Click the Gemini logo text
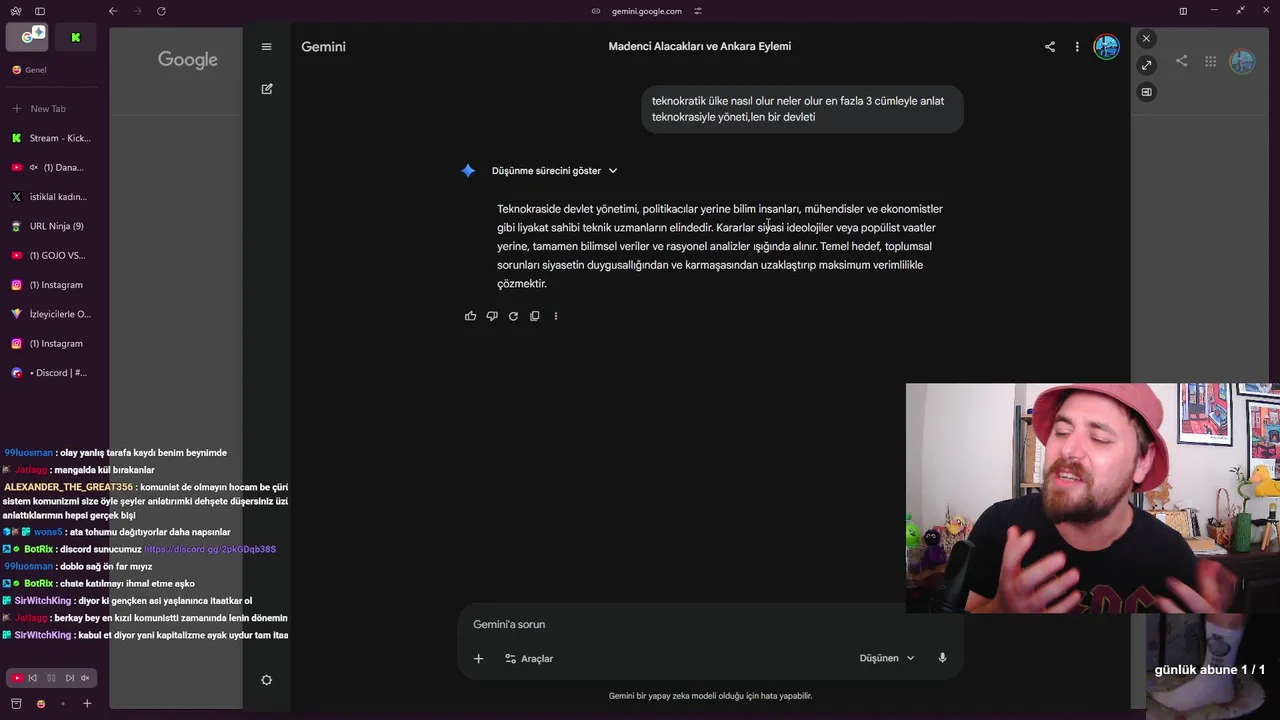The height and width of the screenshot is (720, 1280). tap(323, 47)
